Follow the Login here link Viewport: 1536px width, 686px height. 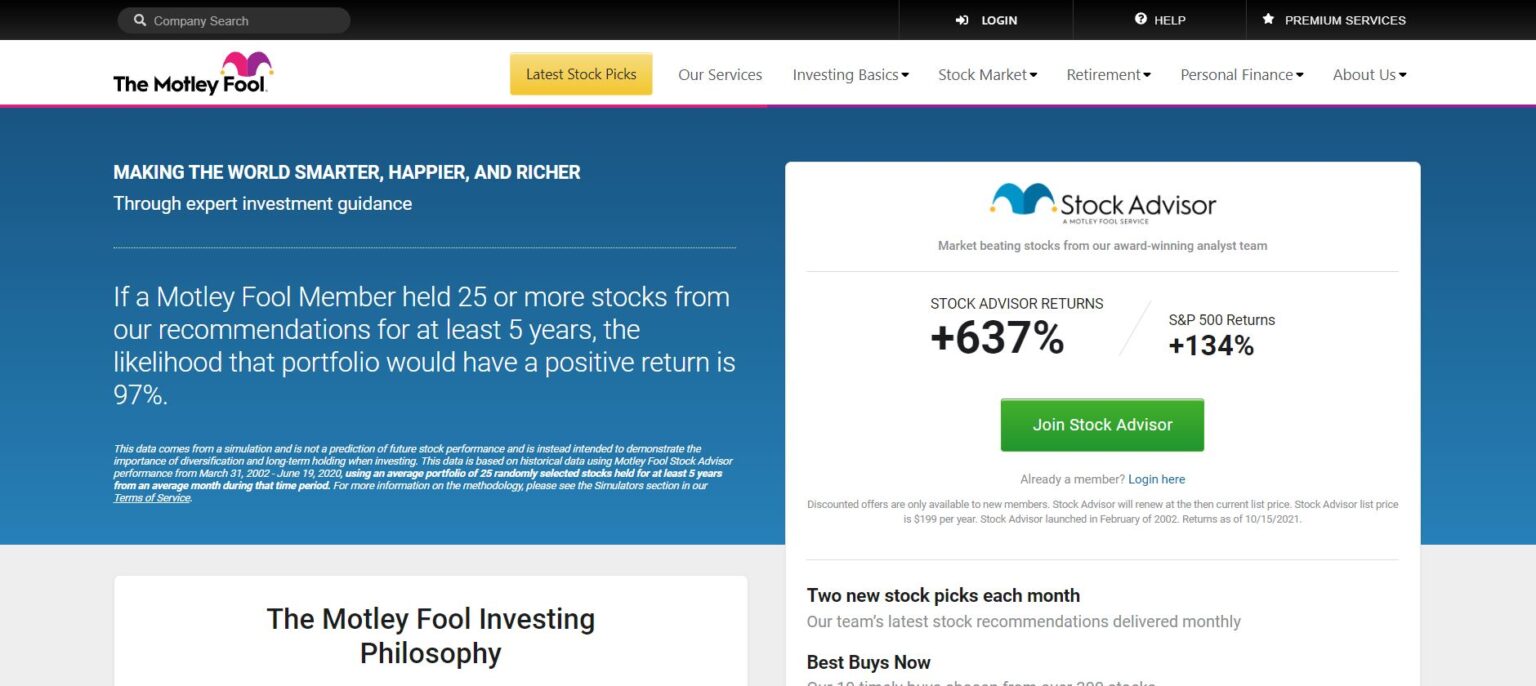pos(1156,480)
